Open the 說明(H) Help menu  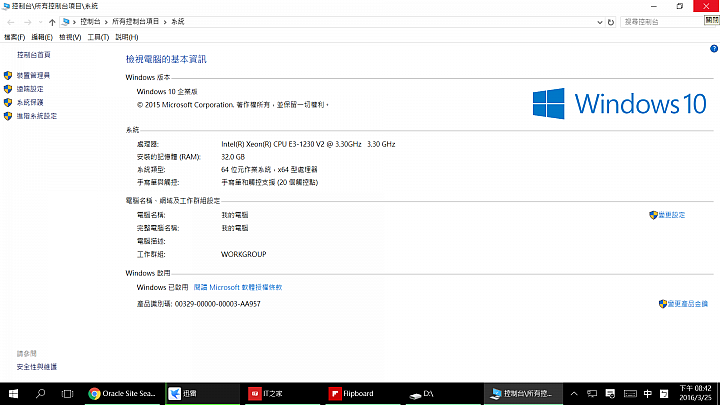[x=126, y=37]
